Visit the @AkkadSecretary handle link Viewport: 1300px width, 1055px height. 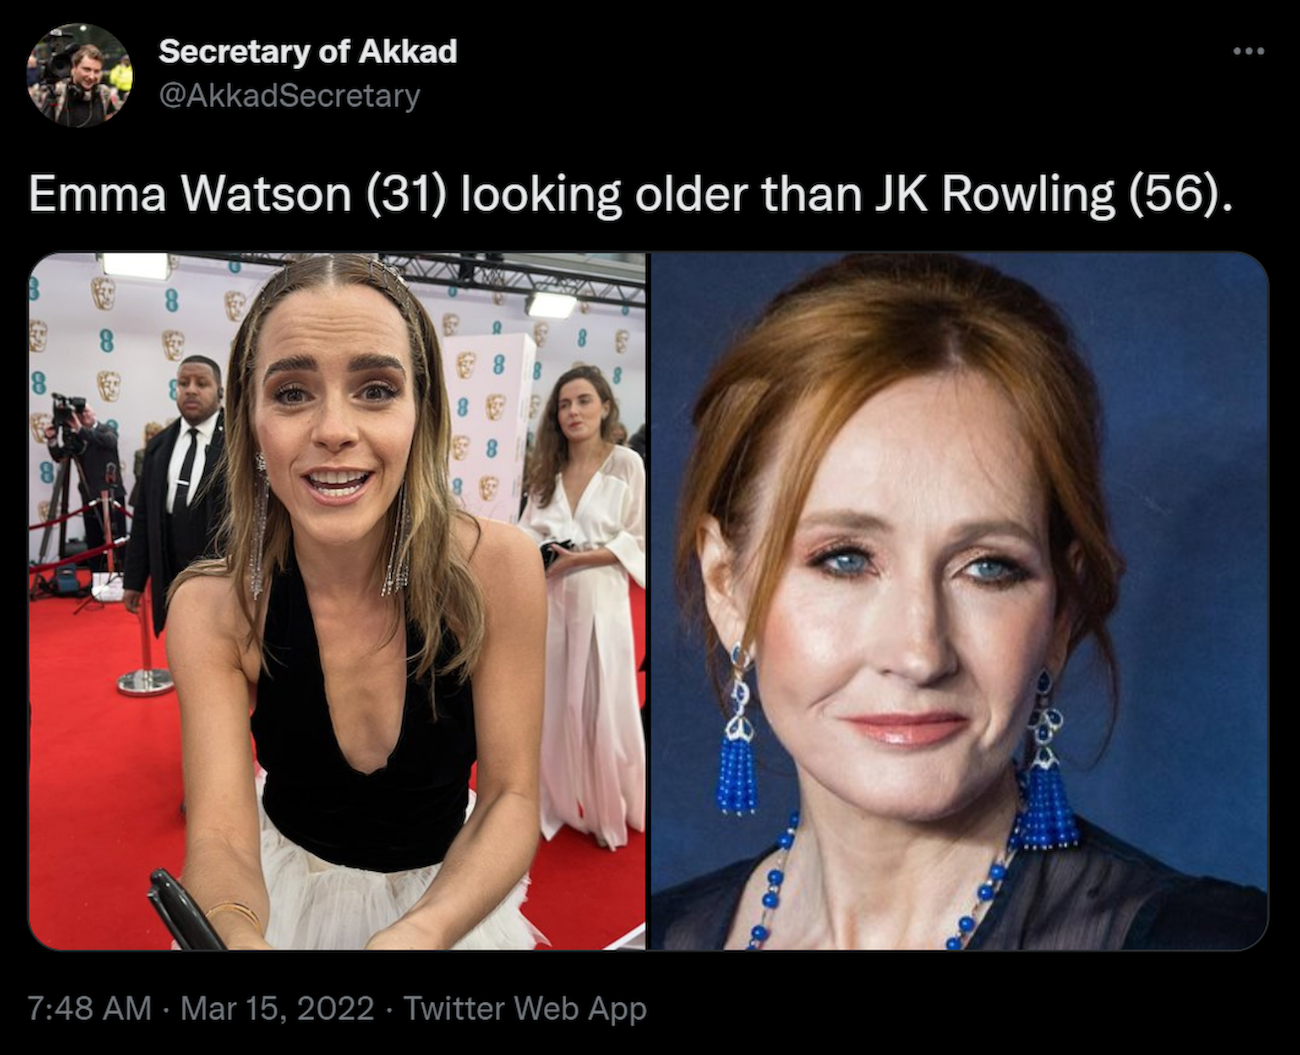coord(289,96)
